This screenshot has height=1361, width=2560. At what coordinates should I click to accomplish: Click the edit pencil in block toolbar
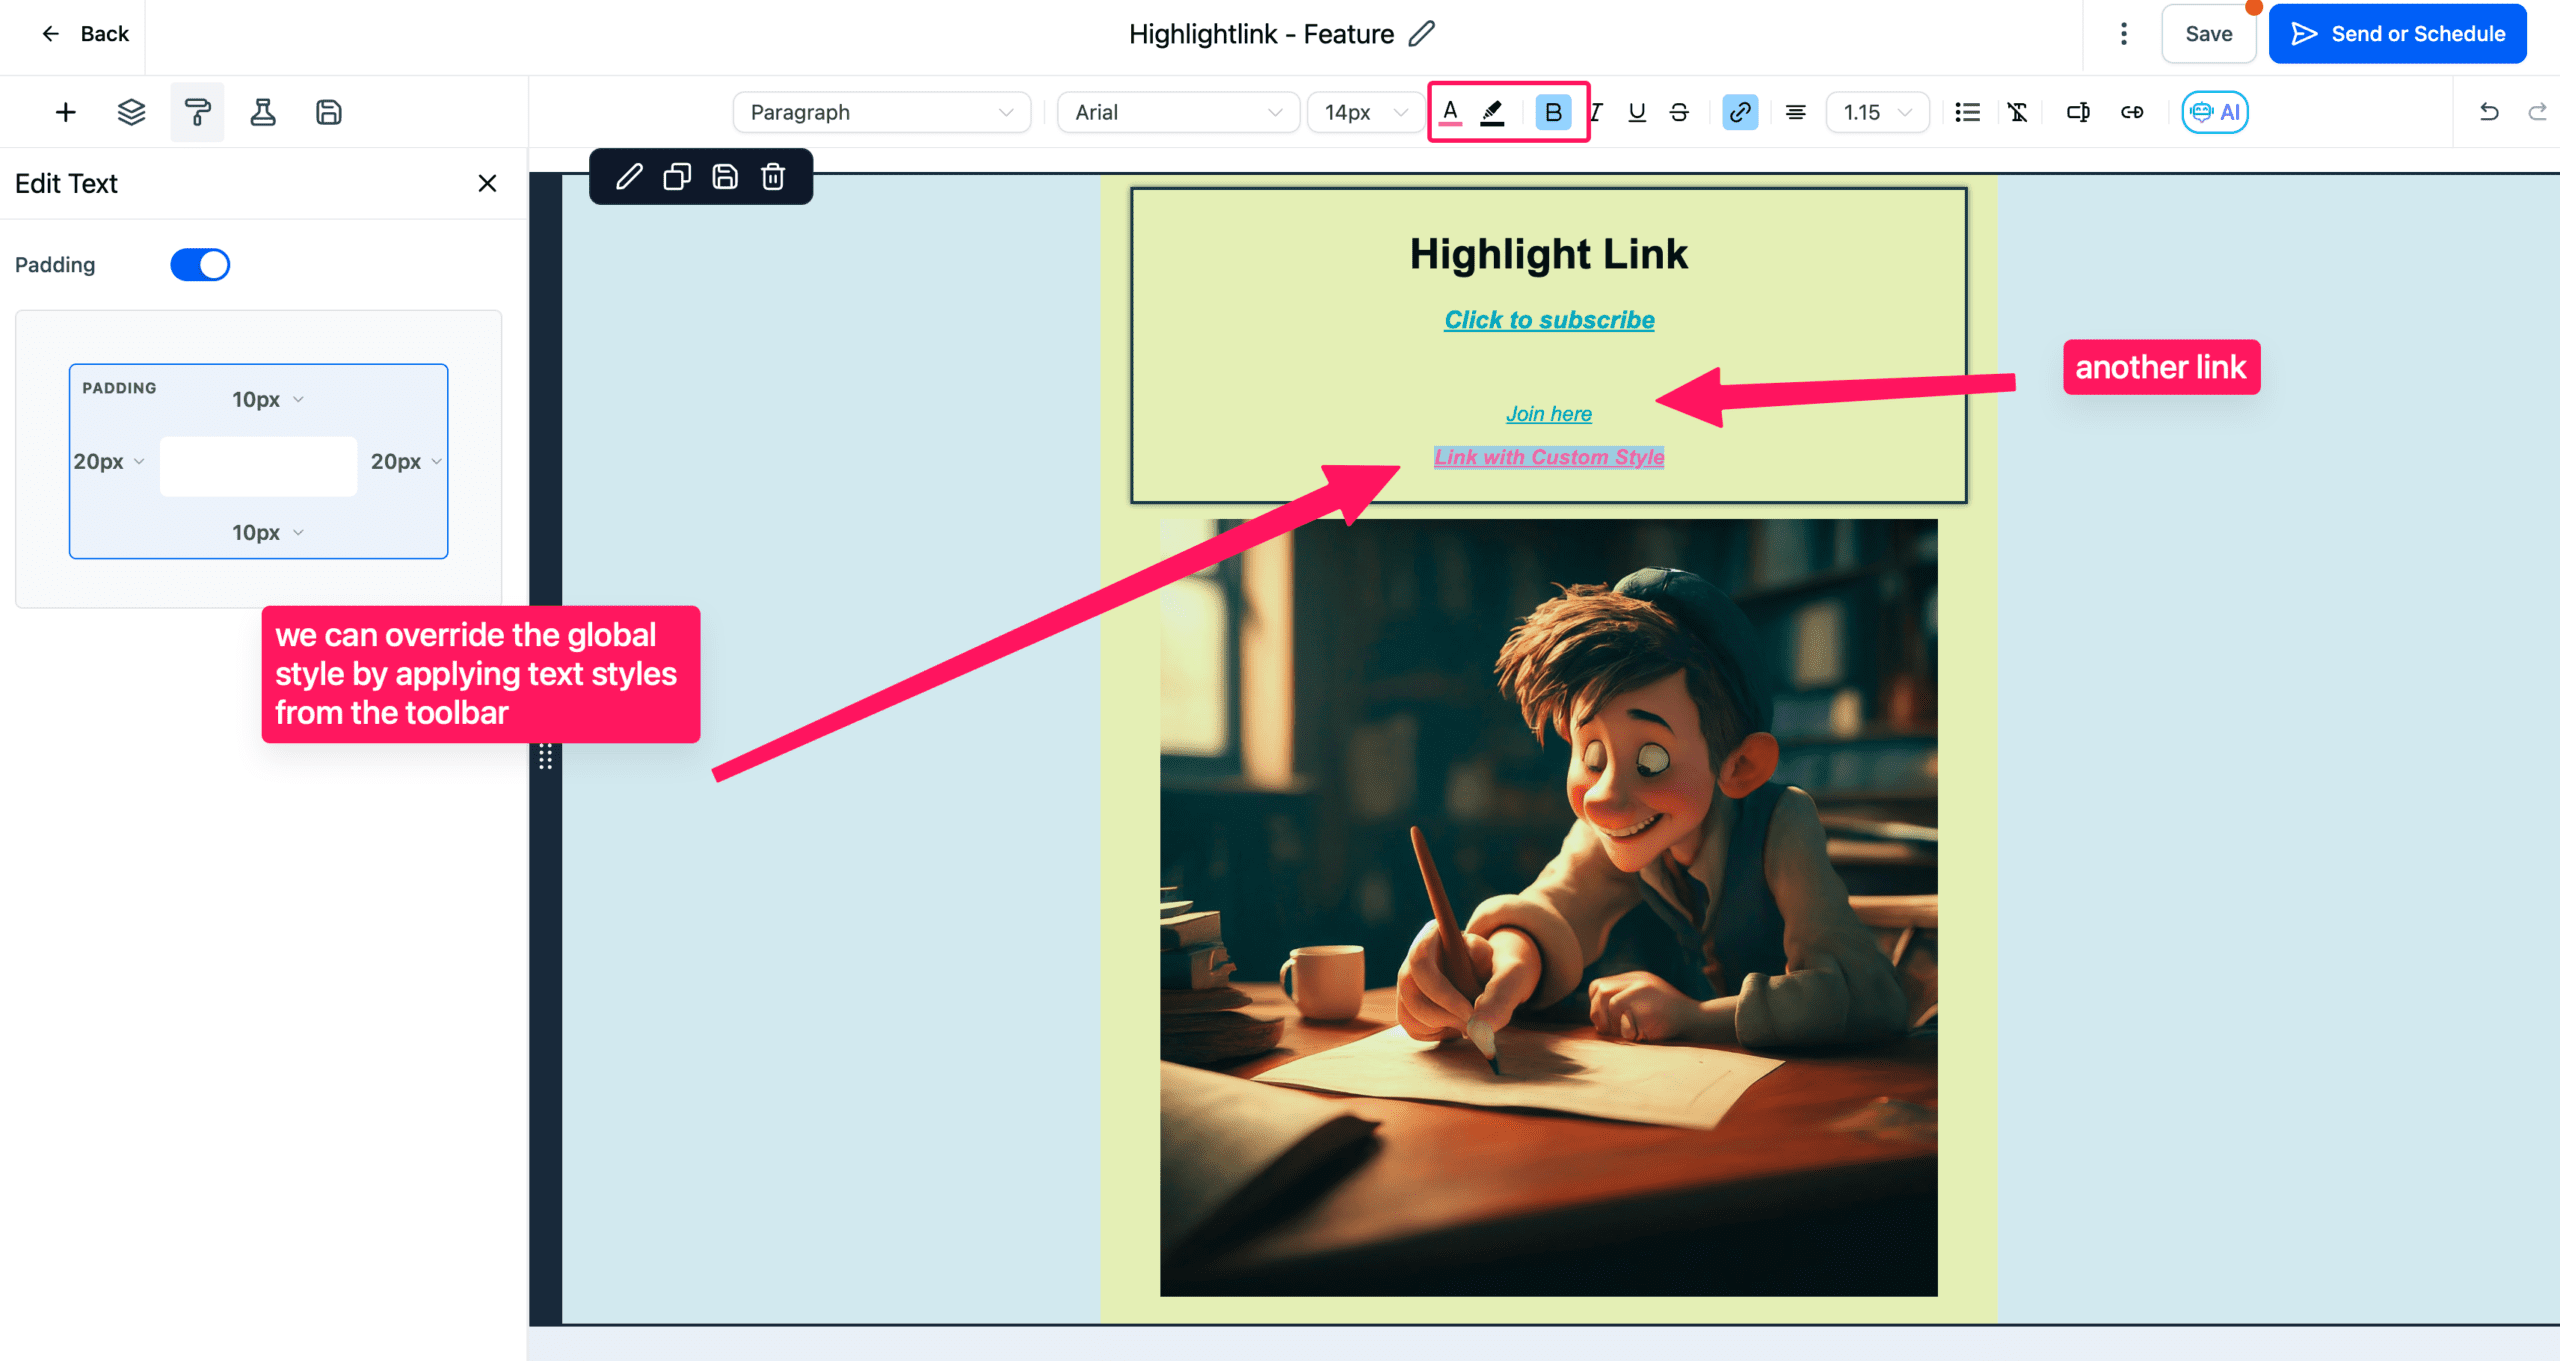pos(629,177)
